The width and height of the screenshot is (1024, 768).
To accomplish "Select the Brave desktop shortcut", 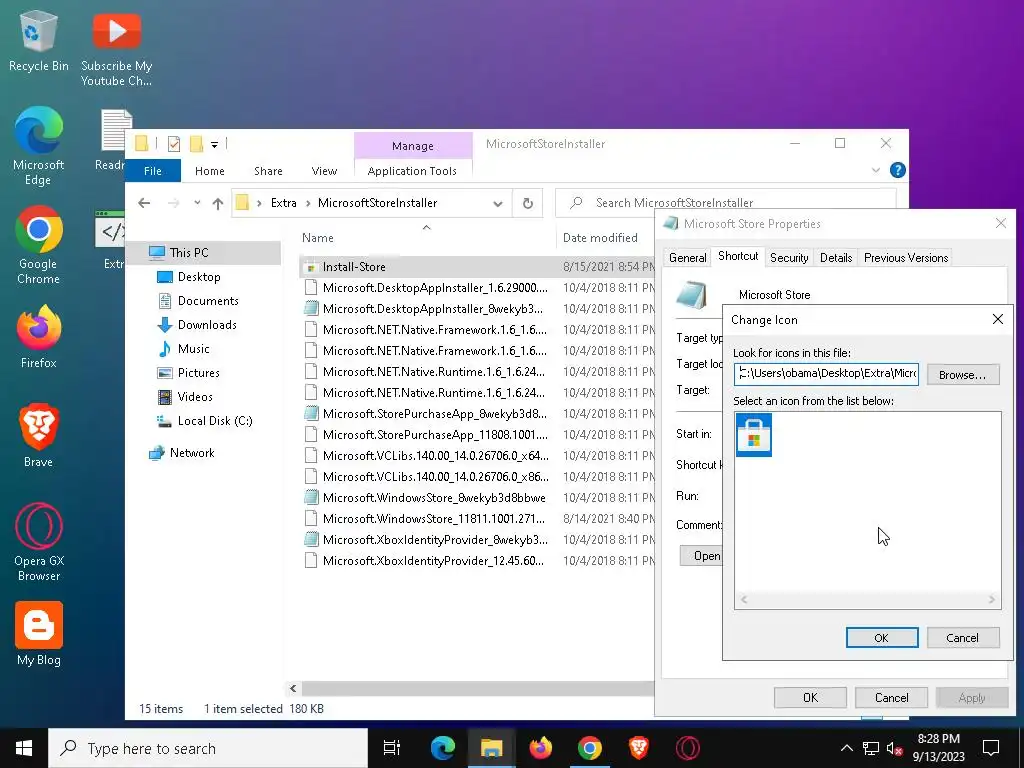I will point(39,436).
